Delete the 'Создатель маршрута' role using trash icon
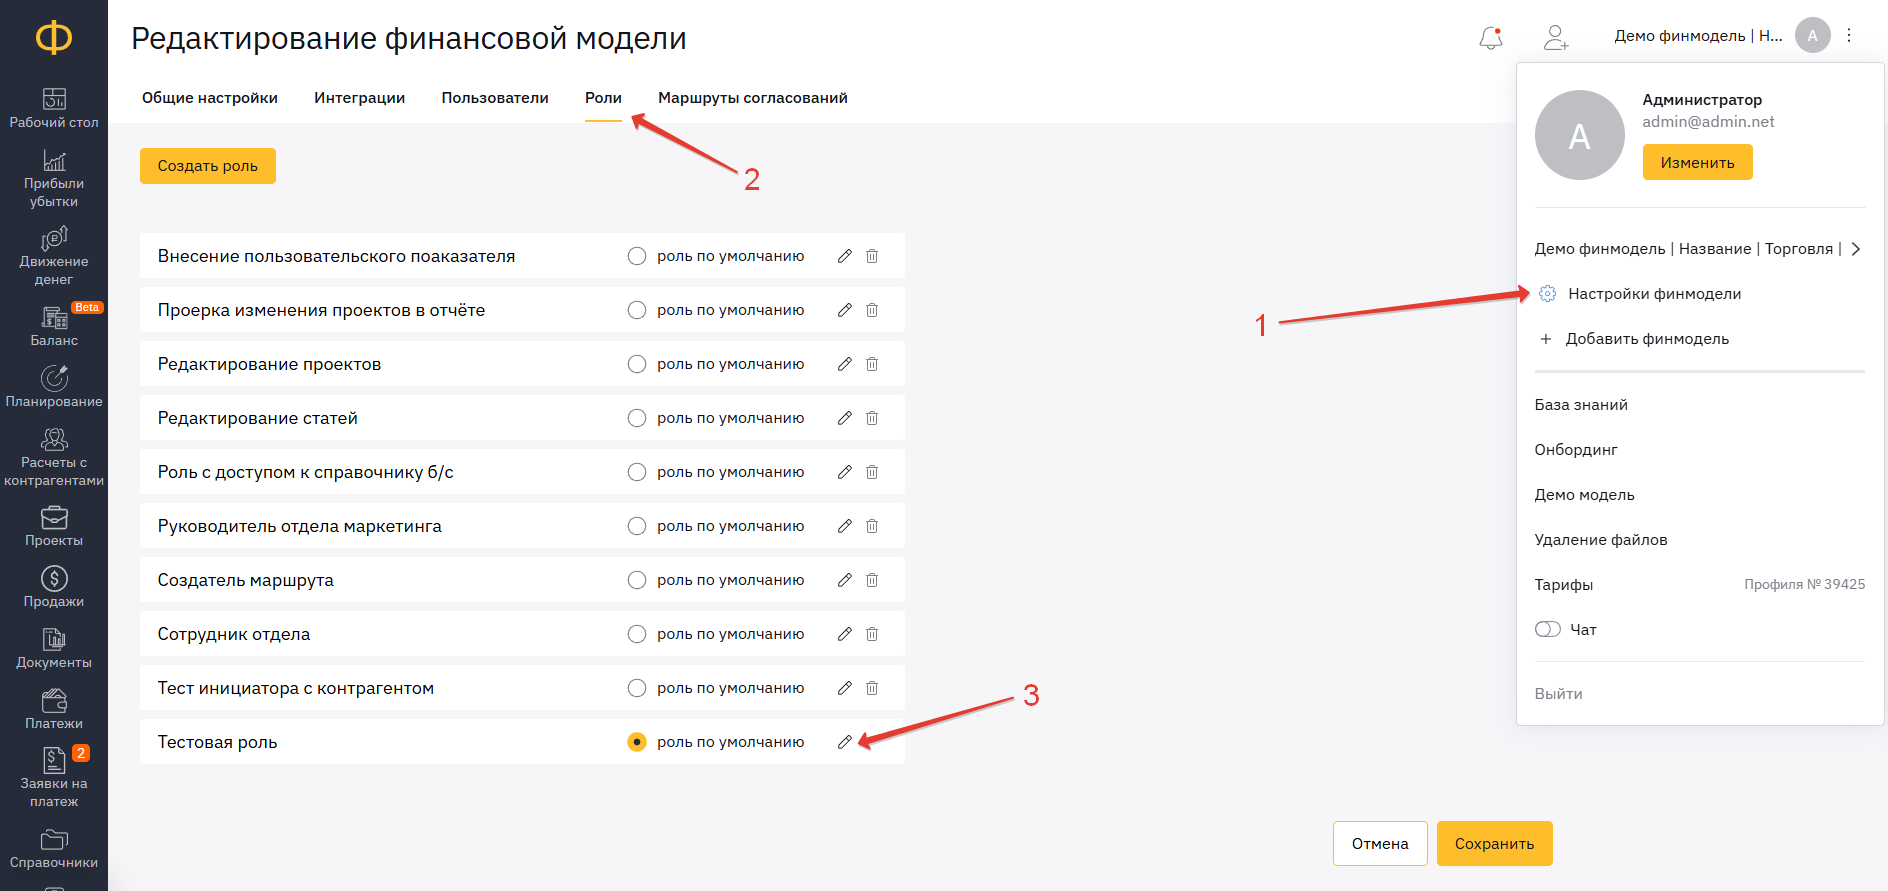This screenshot has width=1888, height=891. click(872, 580)
